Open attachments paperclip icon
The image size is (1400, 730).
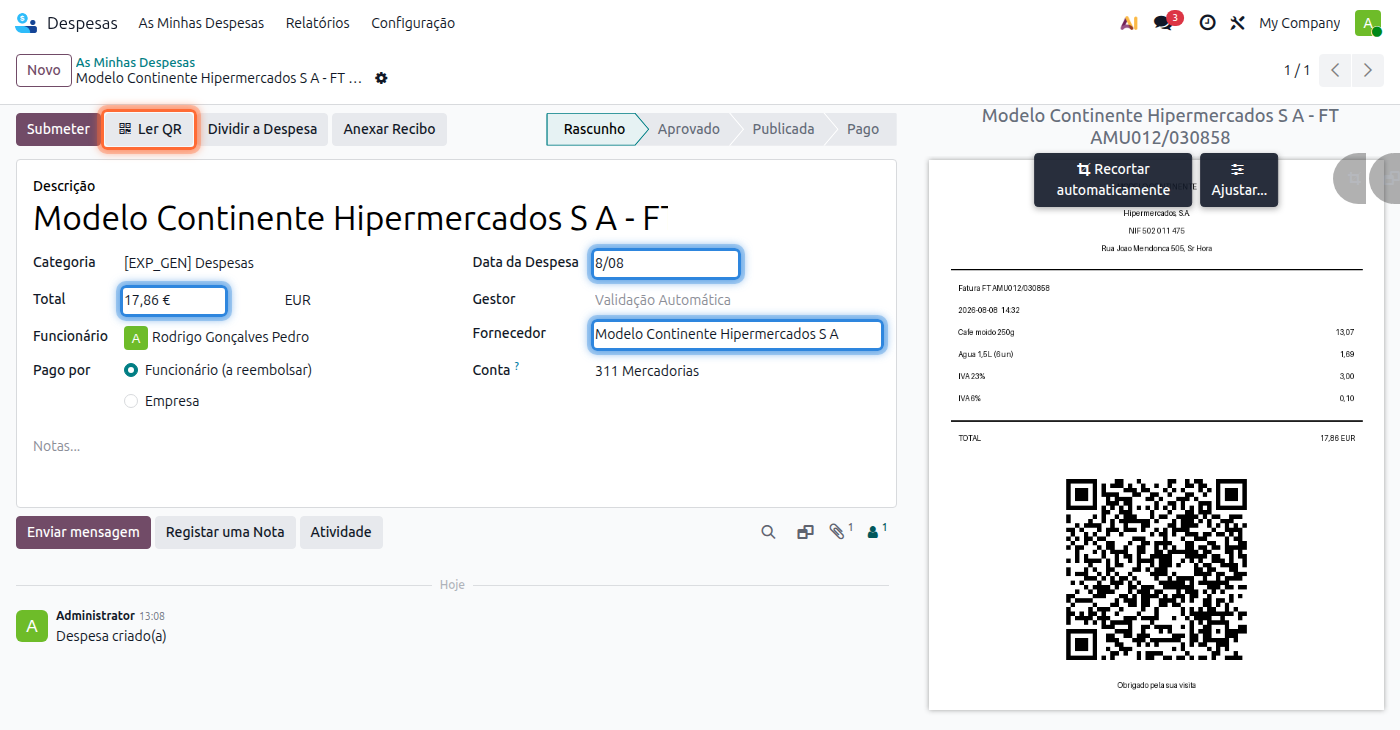click(840, 531)
